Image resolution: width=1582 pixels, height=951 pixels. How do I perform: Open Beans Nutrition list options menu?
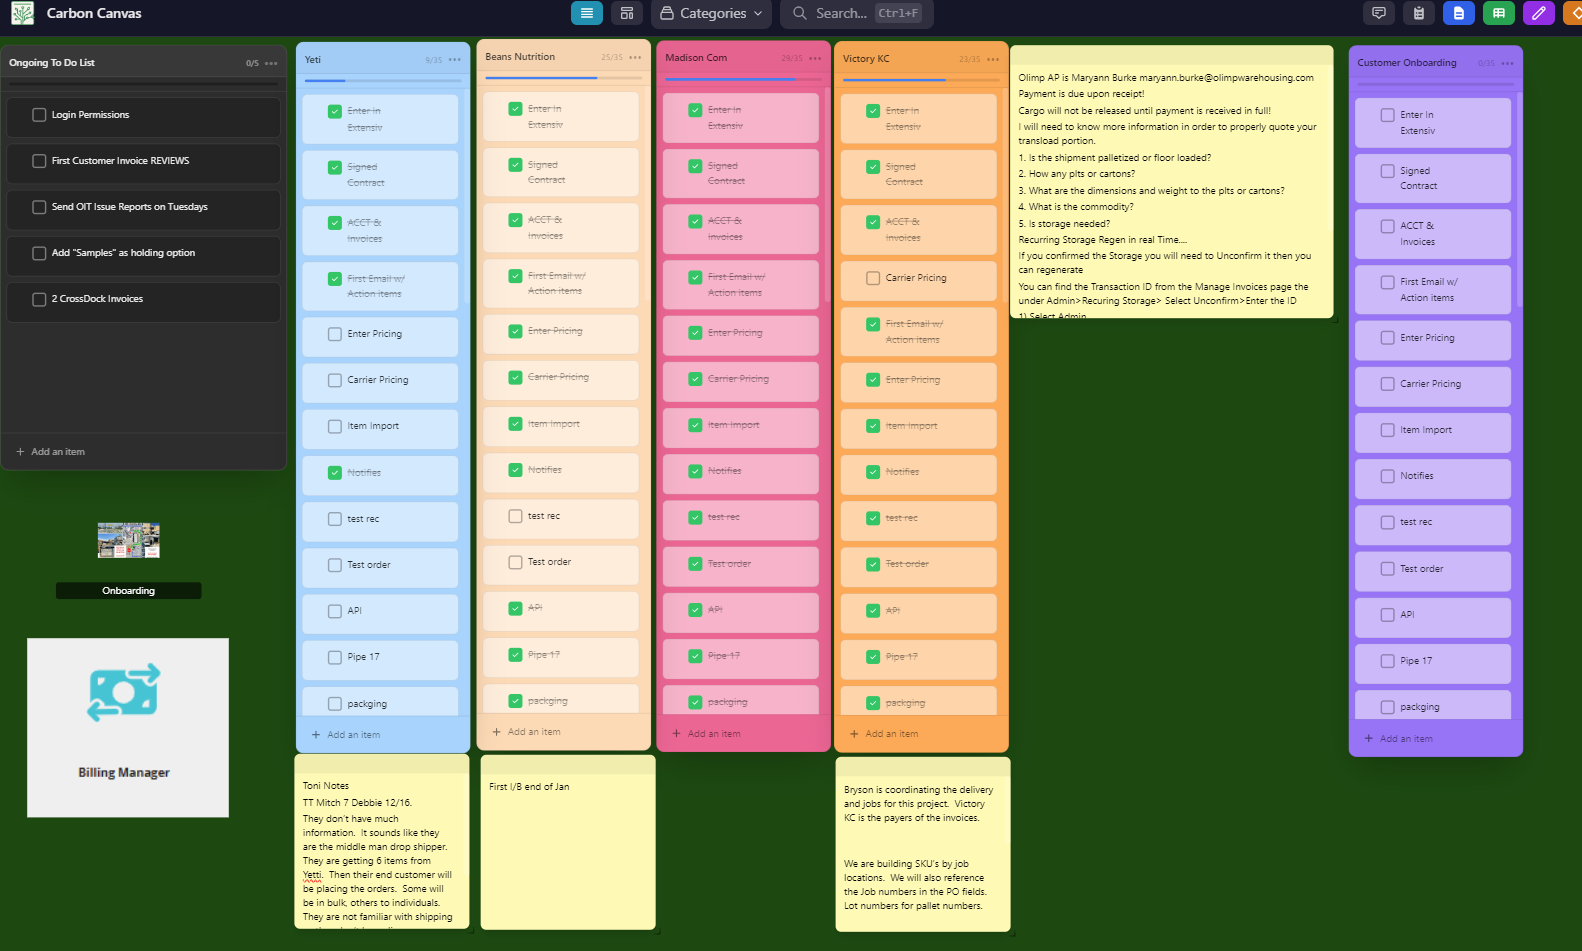click(635, 57)
